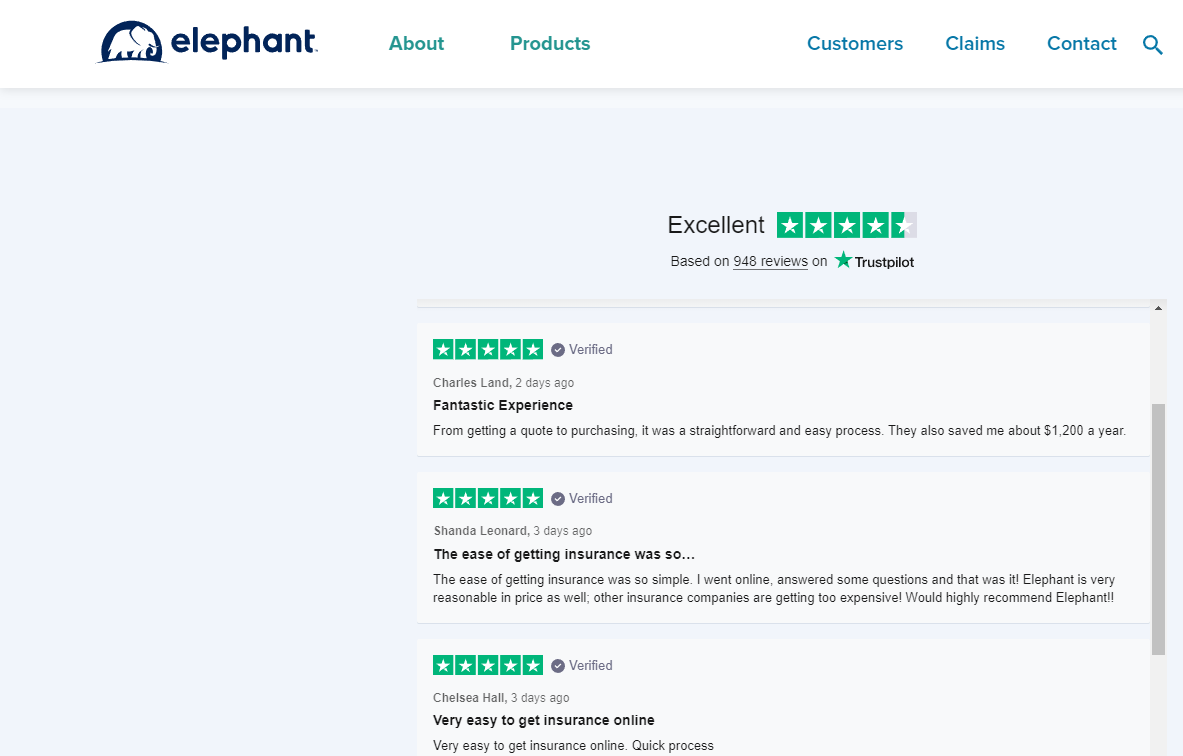Open the Contact page

1082,44
